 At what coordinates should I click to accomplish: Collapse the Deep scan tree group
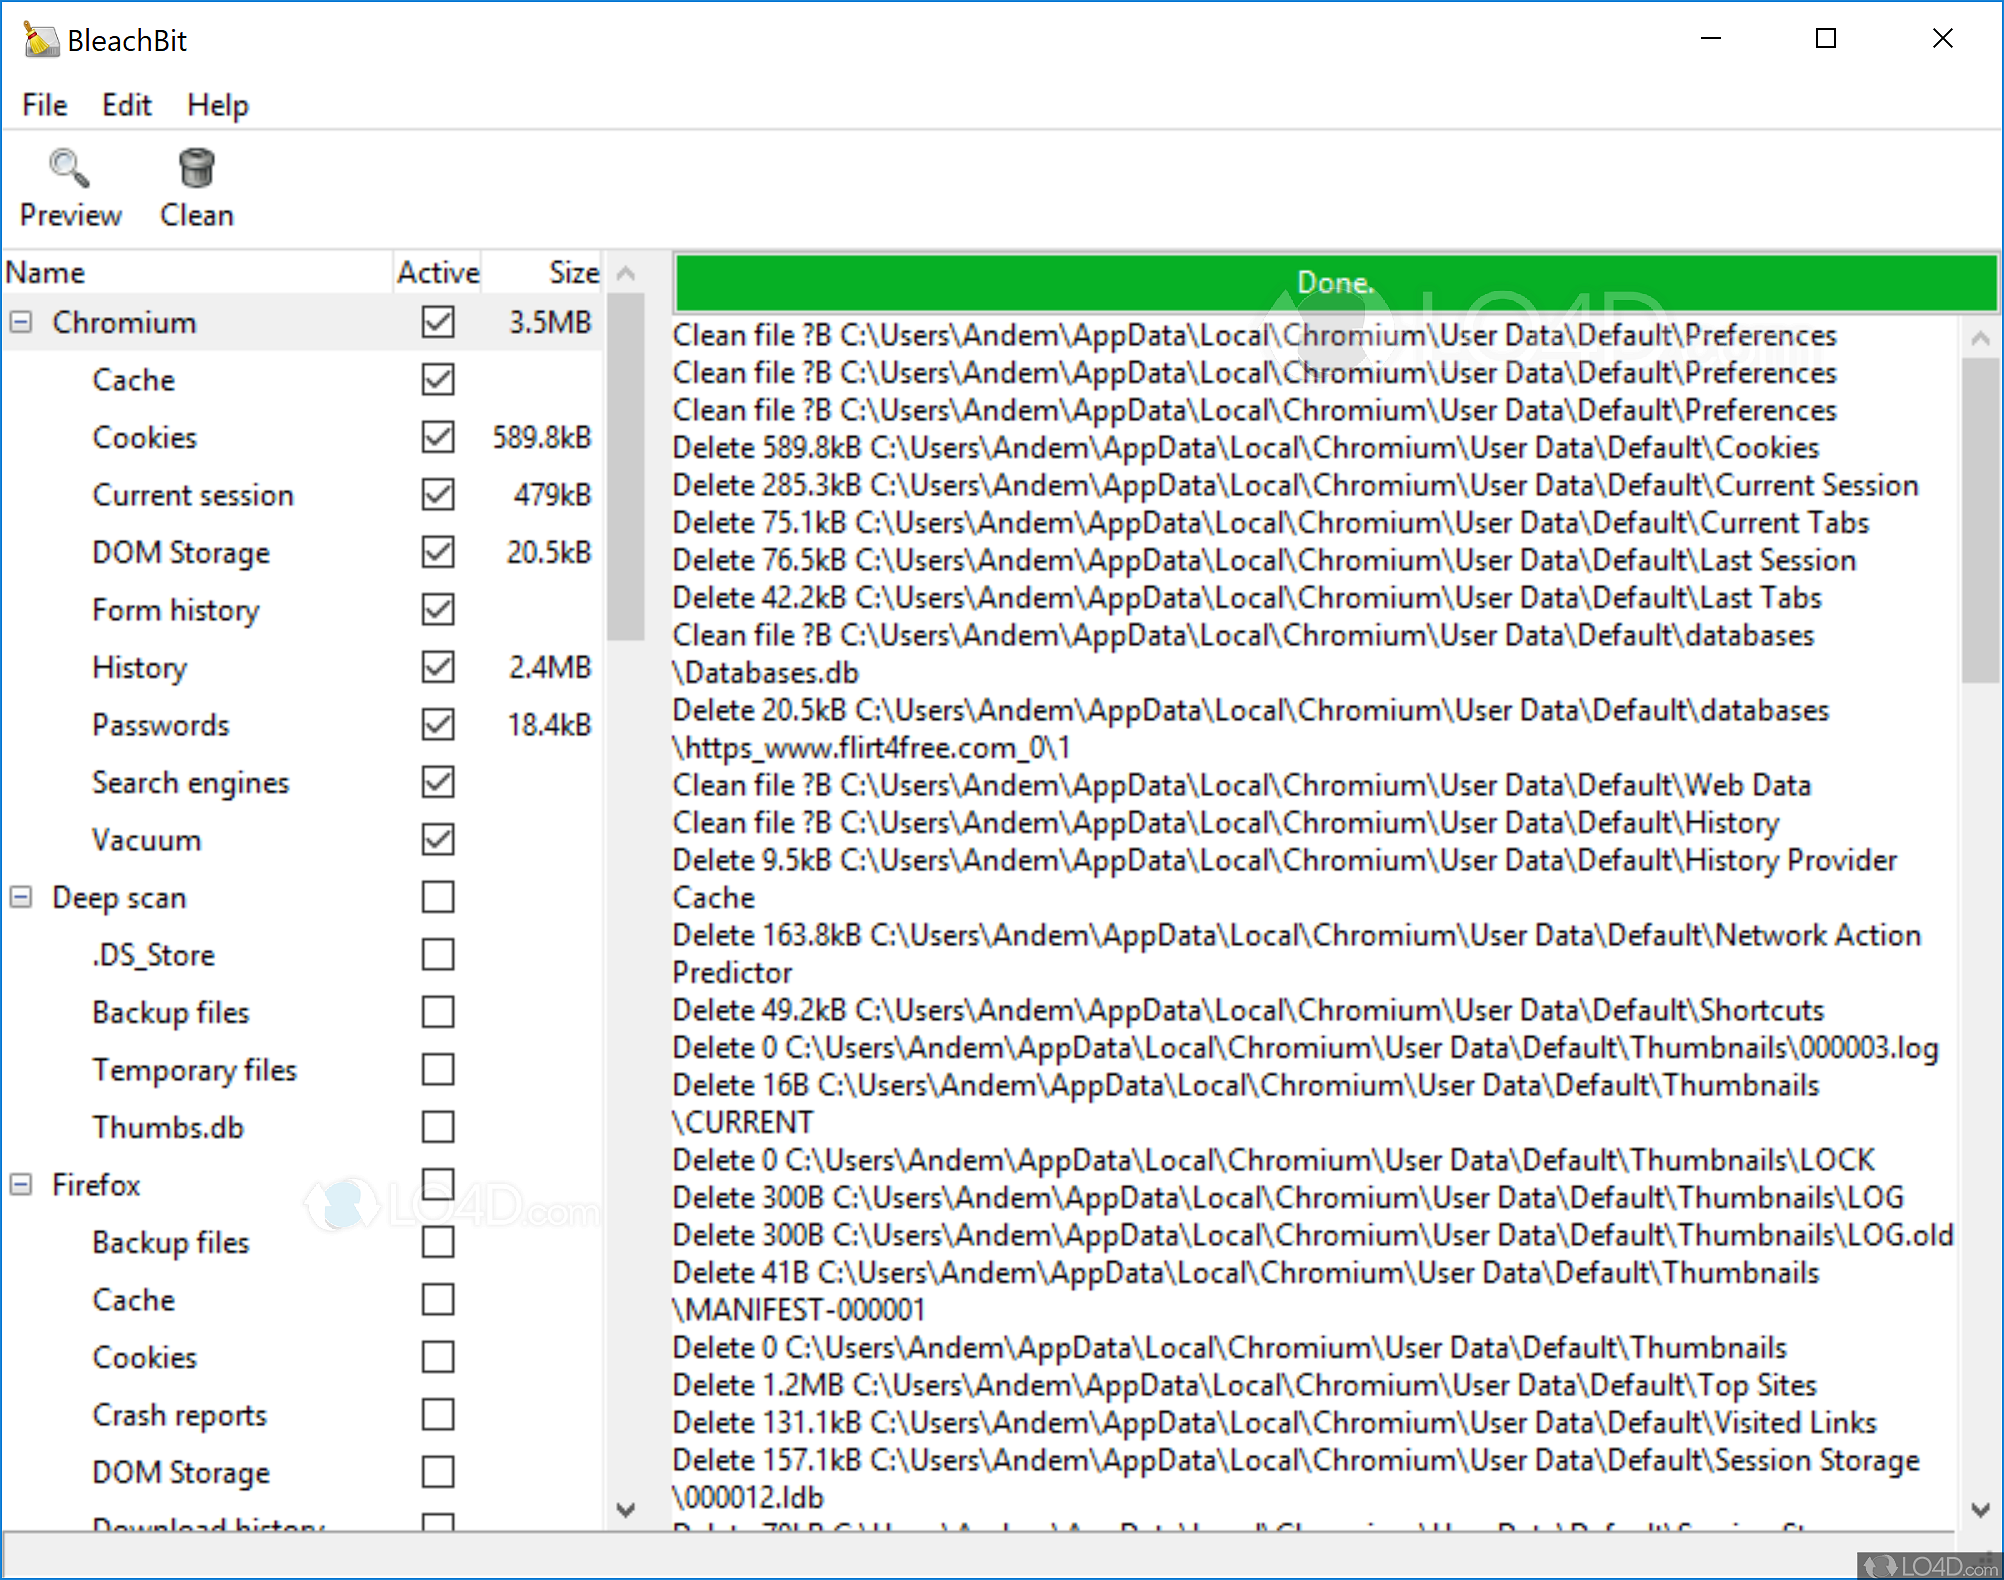pos(21,897)
